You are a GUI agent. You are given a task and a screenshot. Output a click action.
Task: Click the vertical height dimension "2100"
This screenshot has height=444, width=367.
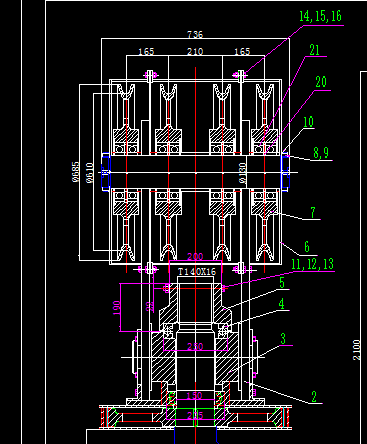[x=357, y=350]
